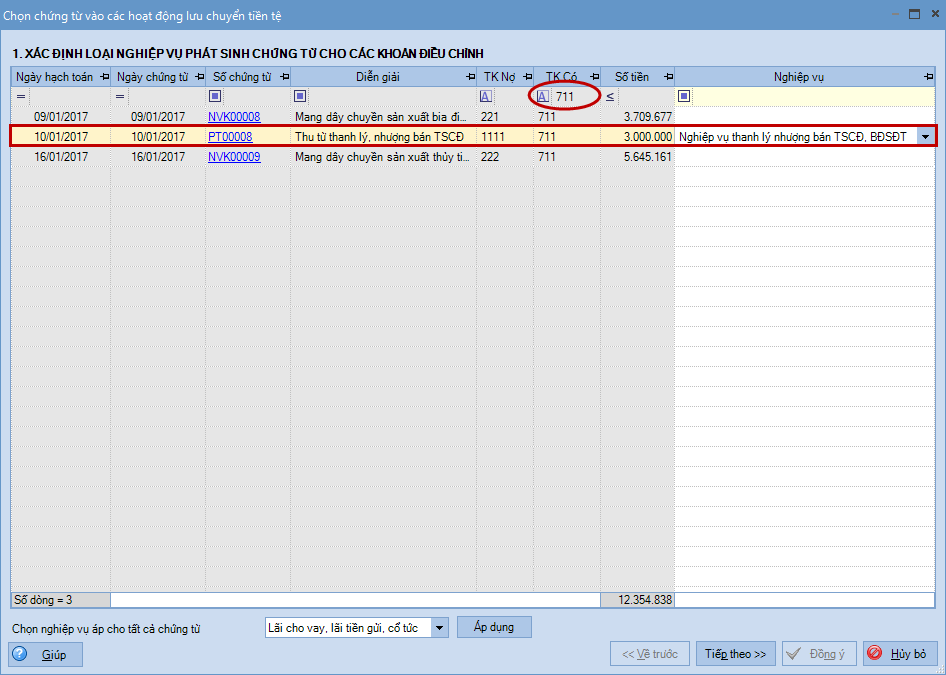Pin the Số tiền column

[x=668, y=77]
